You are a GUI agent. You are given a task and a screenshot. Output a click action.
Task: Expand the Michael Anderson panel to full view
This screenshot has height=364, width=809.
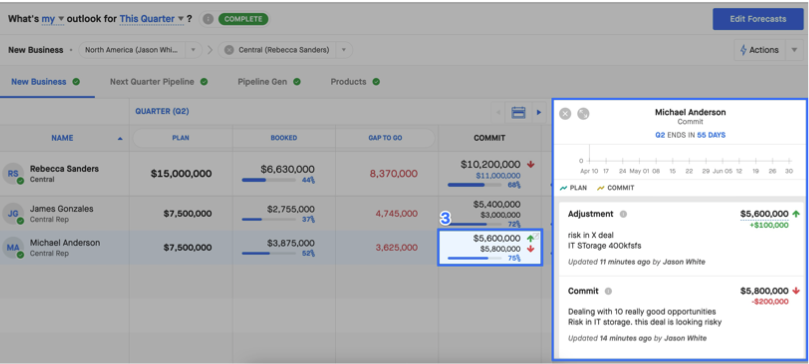pyautogui.click(x=583, y=114)
